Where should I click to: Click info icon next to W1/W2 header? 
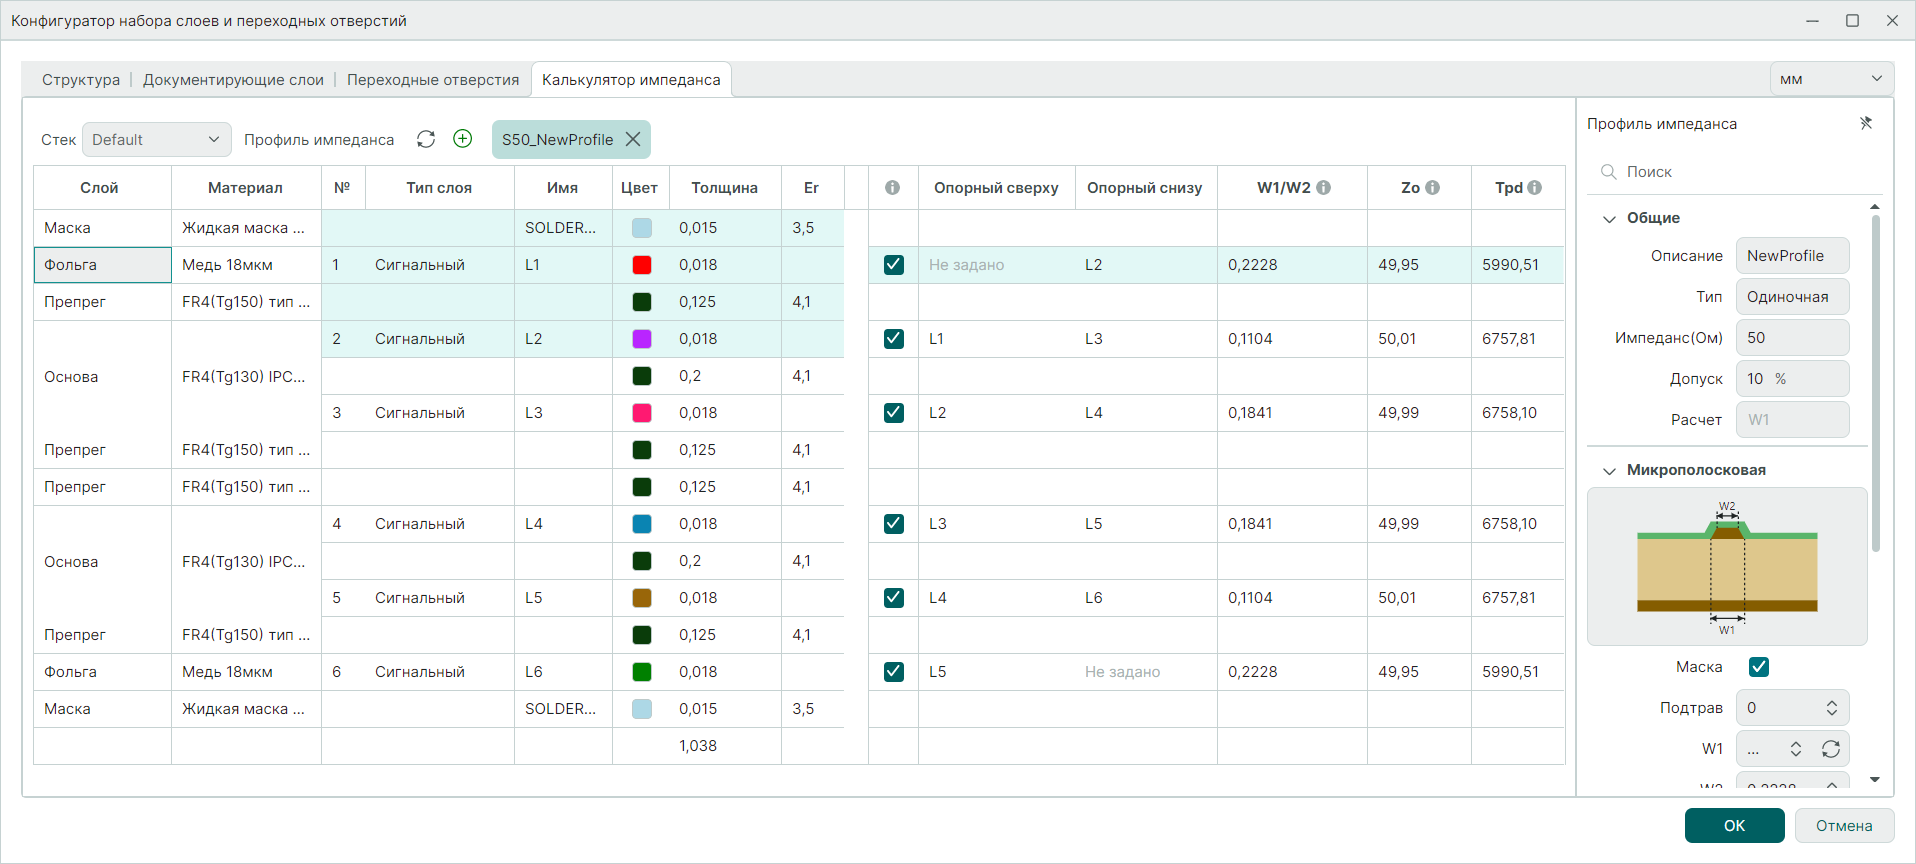point(1323,188)
